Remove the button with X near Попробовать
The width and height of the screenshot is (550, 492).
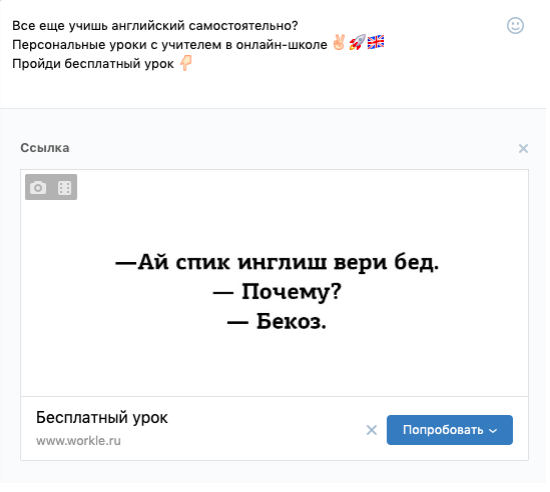click(371, 430)
